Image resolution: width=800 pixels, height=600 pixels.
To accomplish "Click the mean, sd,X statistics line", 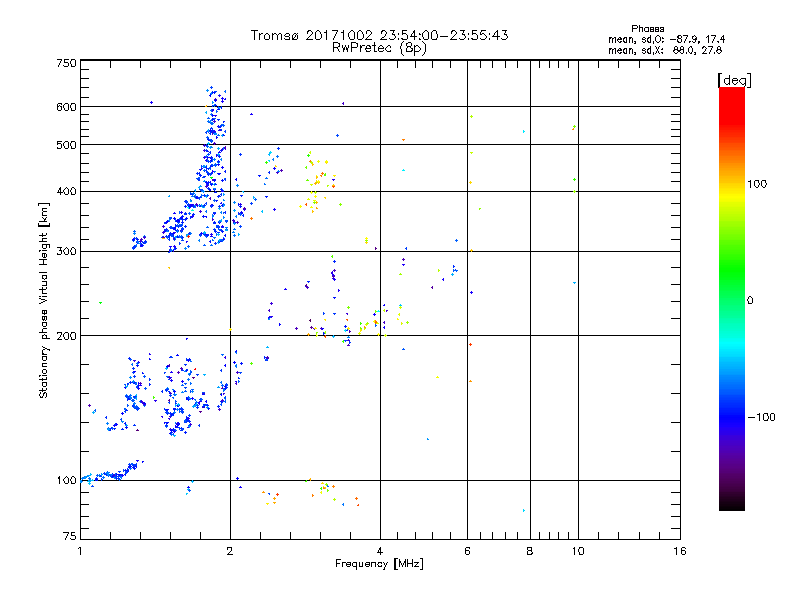I will click(x=665, y=50).
